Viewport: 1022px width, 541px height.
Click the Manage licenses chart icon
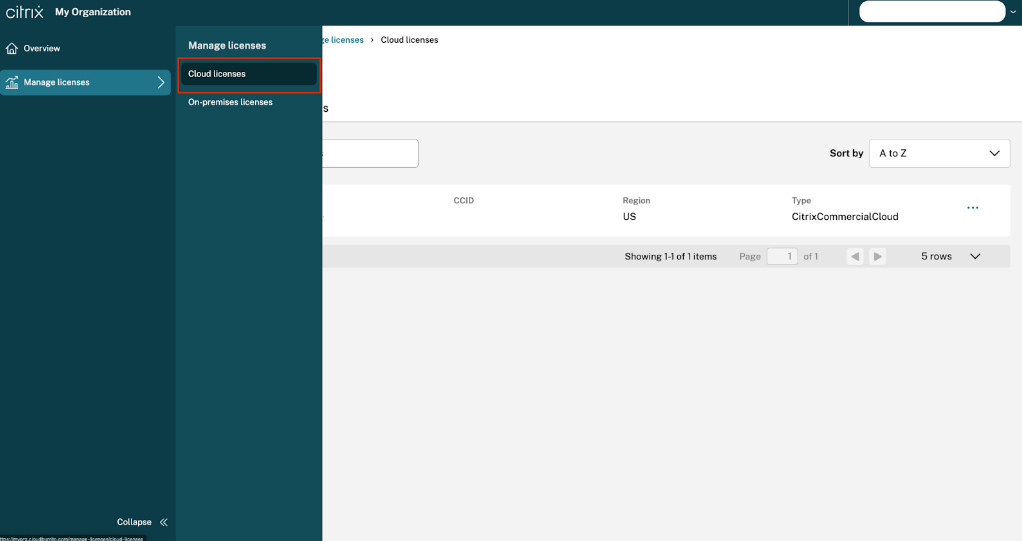pyautogui.click(x=12, y=82)
